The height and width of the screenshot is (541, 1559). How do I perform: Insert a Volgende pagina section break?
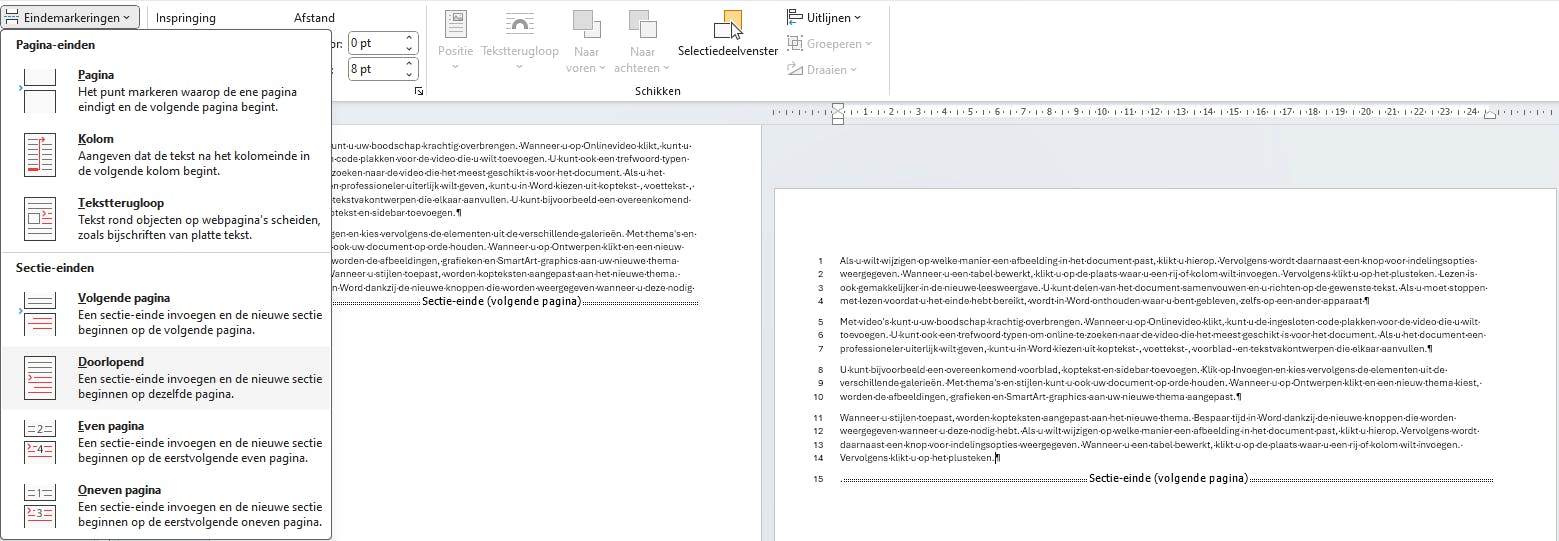[166, 314]
